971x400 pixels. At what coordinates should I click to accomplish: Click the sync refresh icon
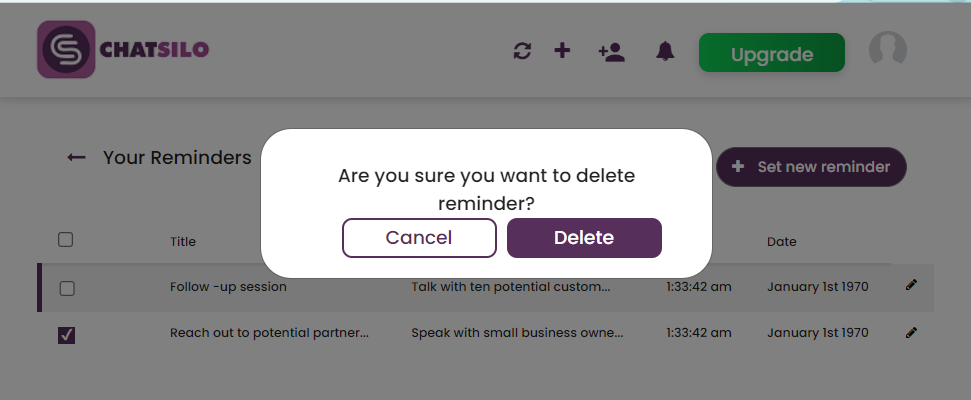click(x=522, y=51)
